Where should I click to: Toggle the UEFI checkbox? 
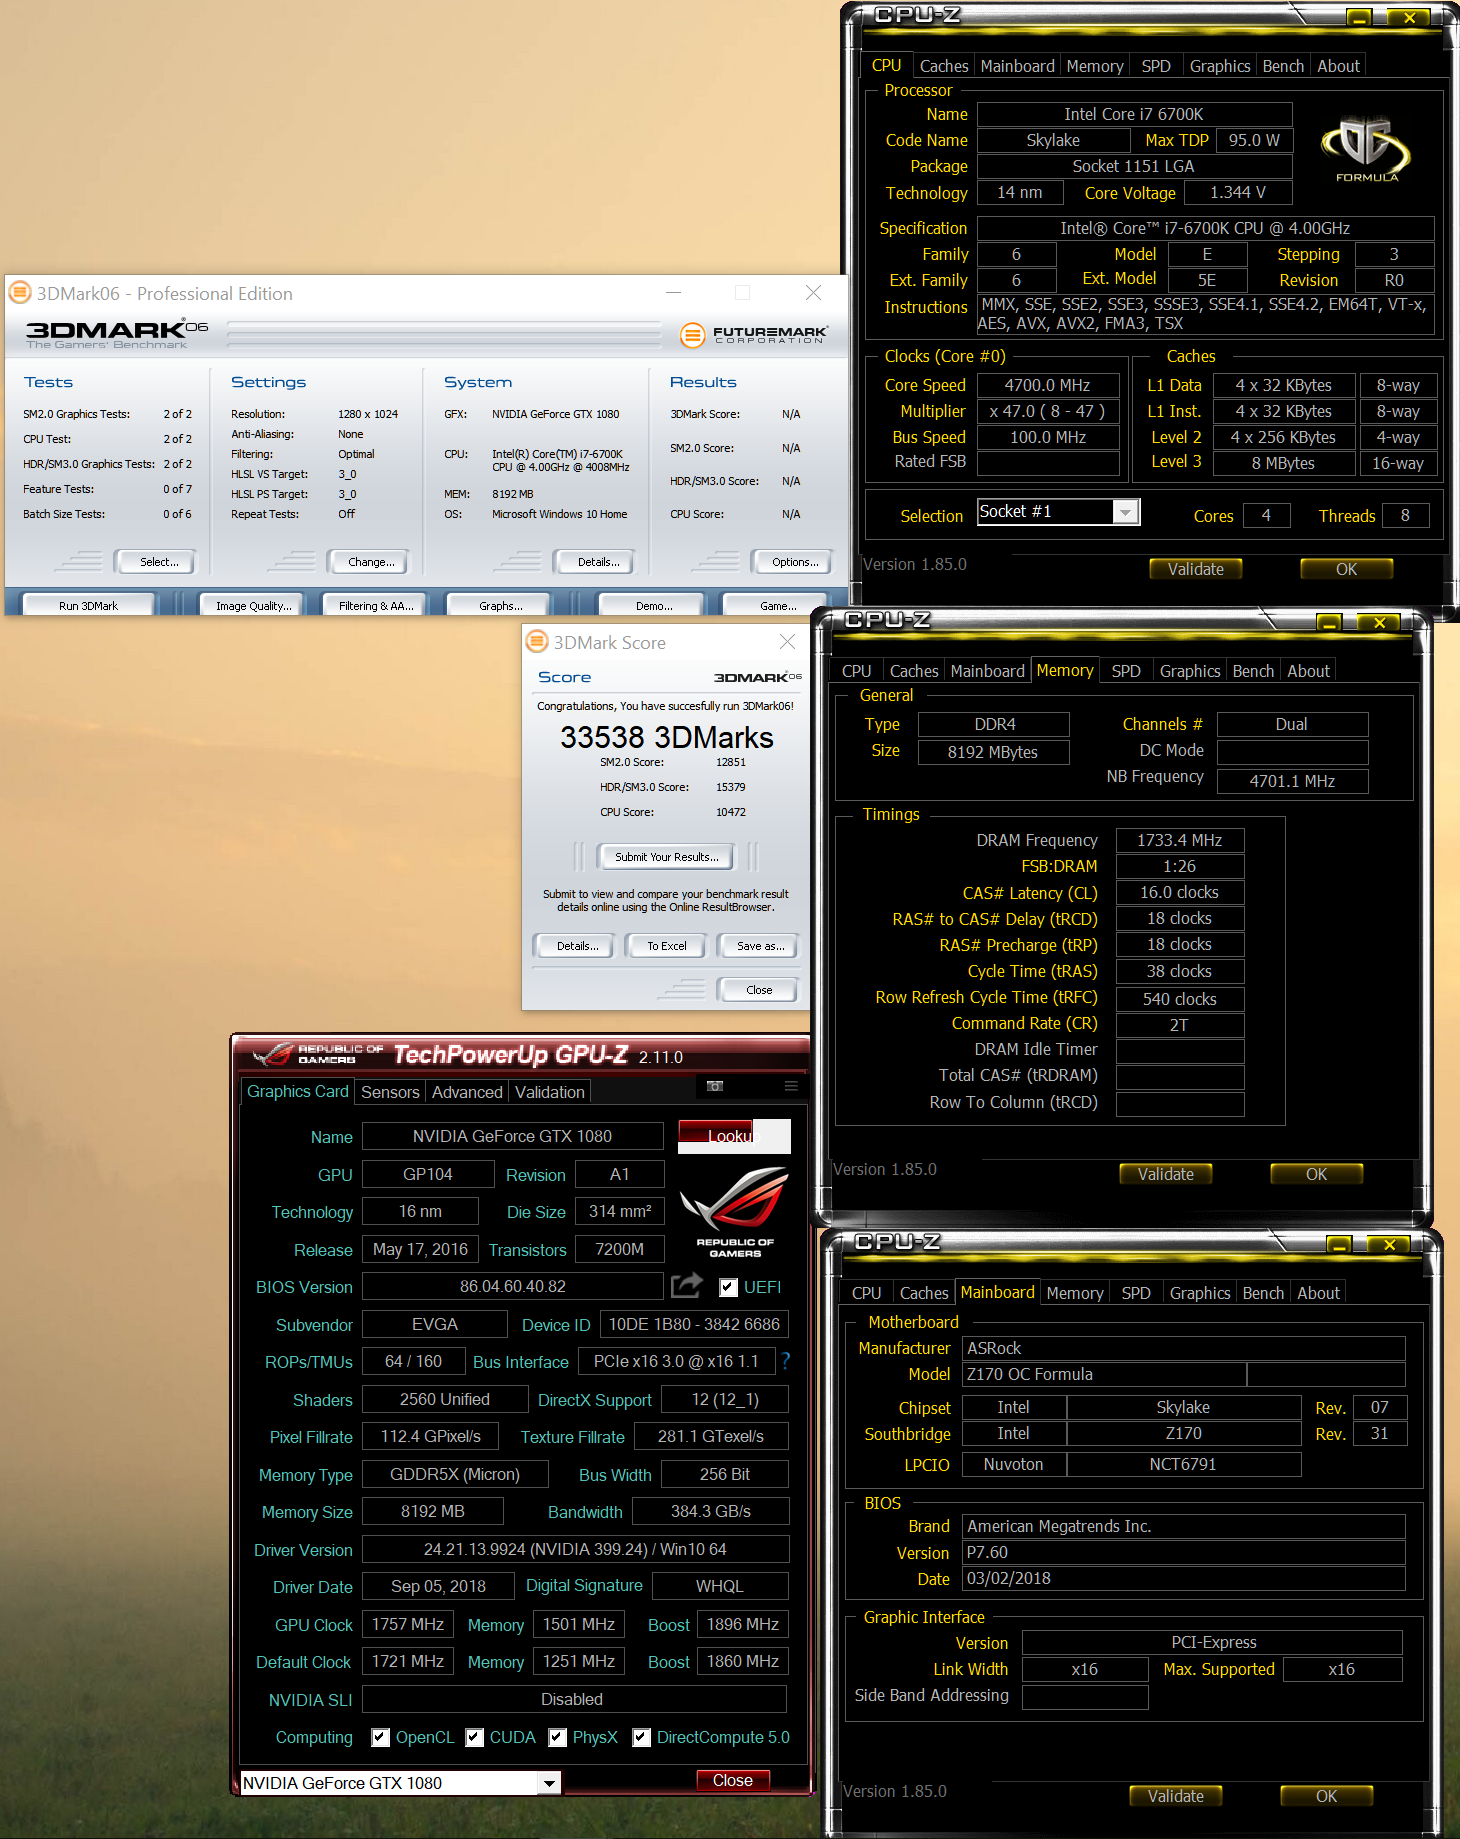pos(728,1288)
